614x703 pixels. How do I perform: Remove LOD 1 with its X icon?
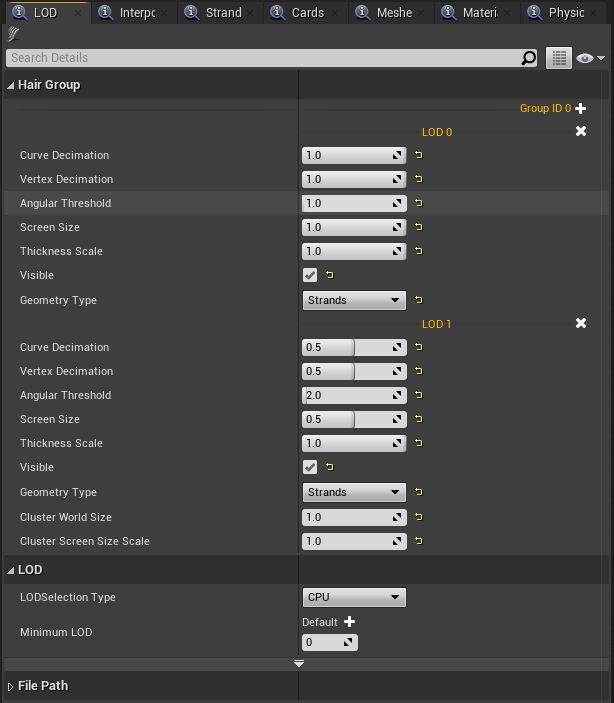(581, 324)
